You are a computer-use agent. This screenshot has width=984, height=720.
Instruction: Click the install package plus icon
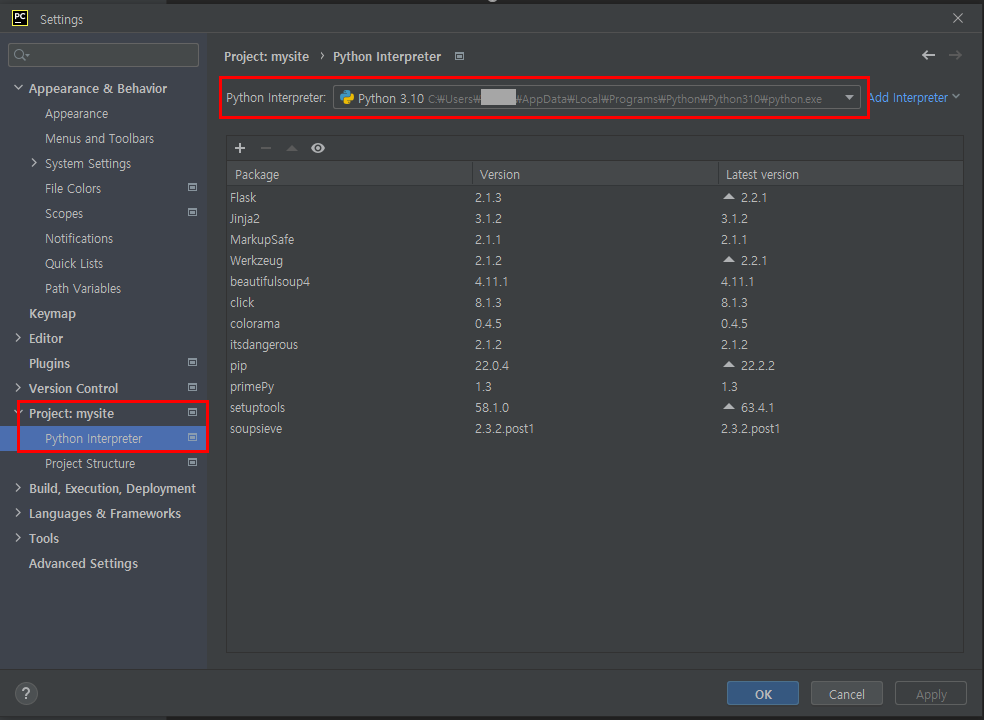coord(240,148)
